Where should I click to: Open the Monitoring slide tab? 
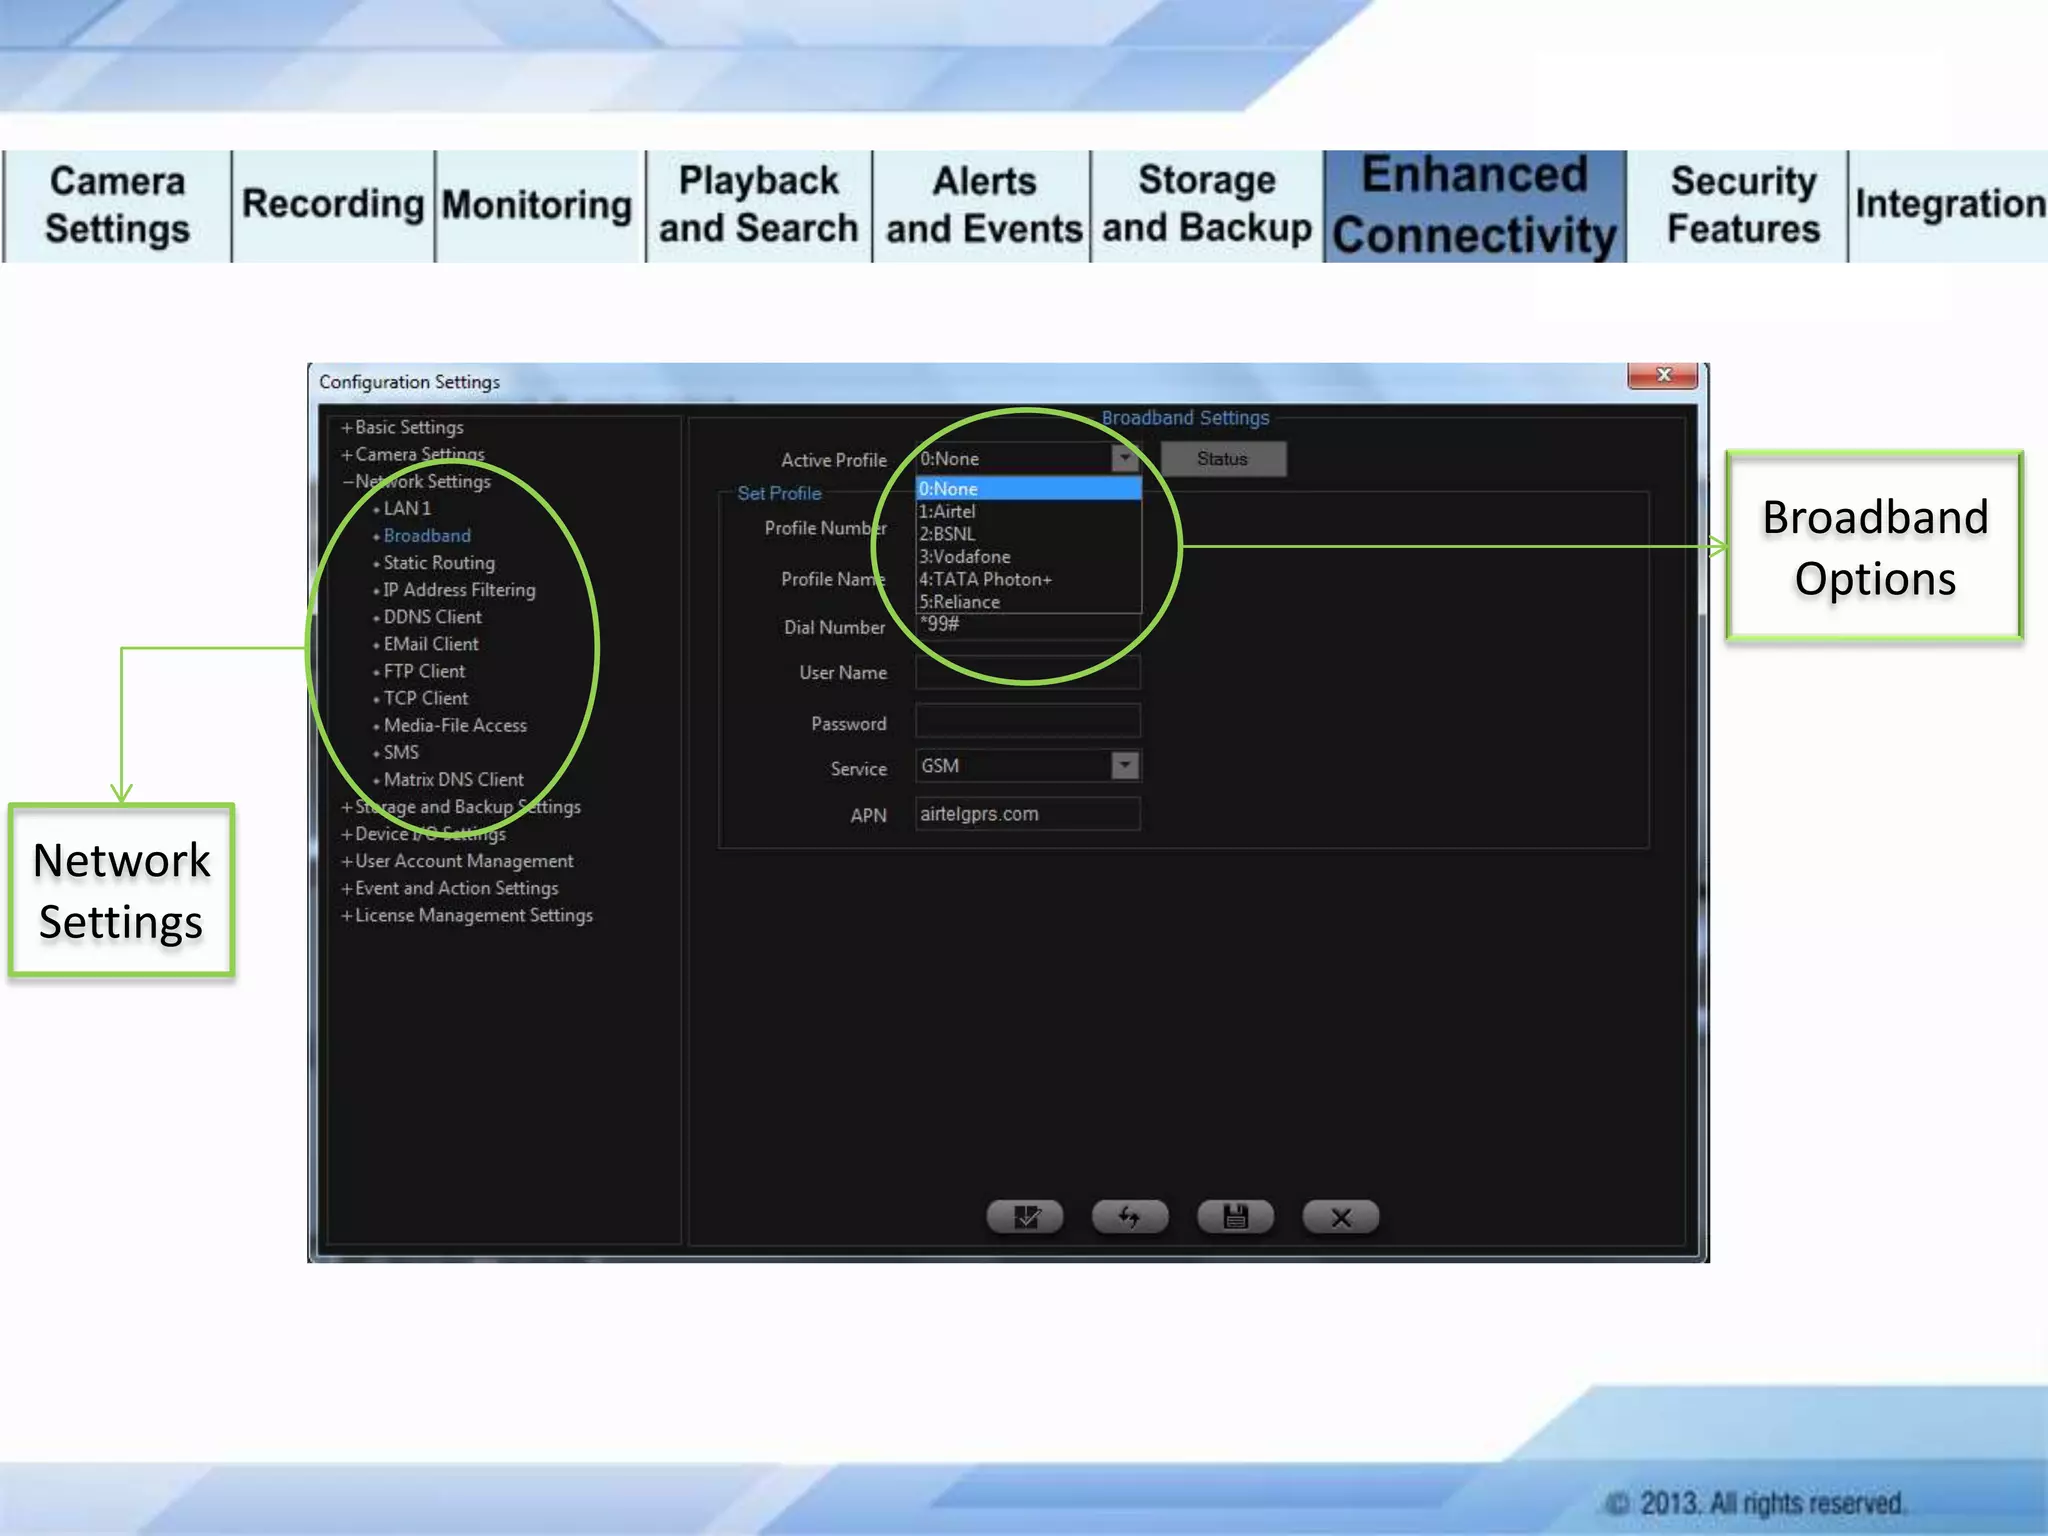click(x=538, y=206)
